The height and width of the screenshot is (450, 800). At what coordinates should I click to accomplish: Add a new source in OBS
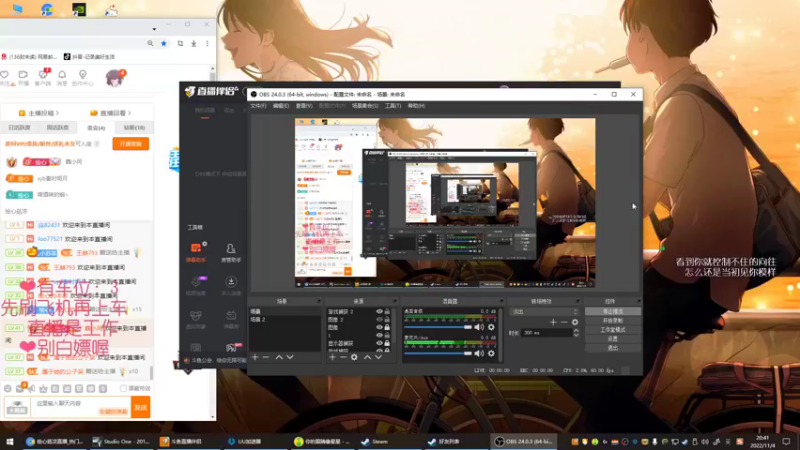[x=333, y=357]
